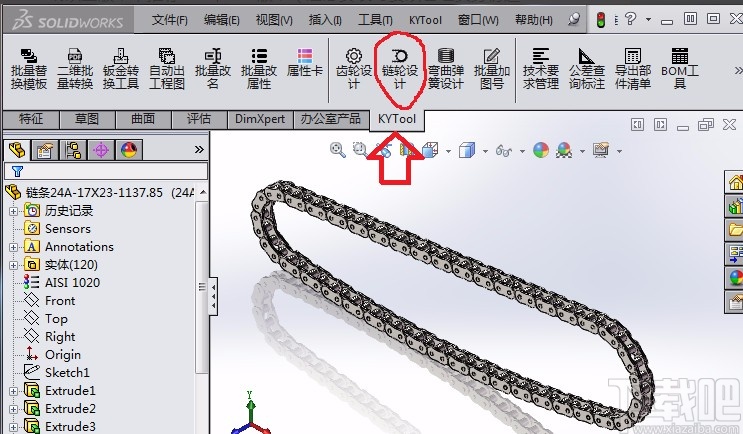Open the 弯曲弹簧设计 tool
Viewport: 743px width, 434px height.
(x=445, y=69)
